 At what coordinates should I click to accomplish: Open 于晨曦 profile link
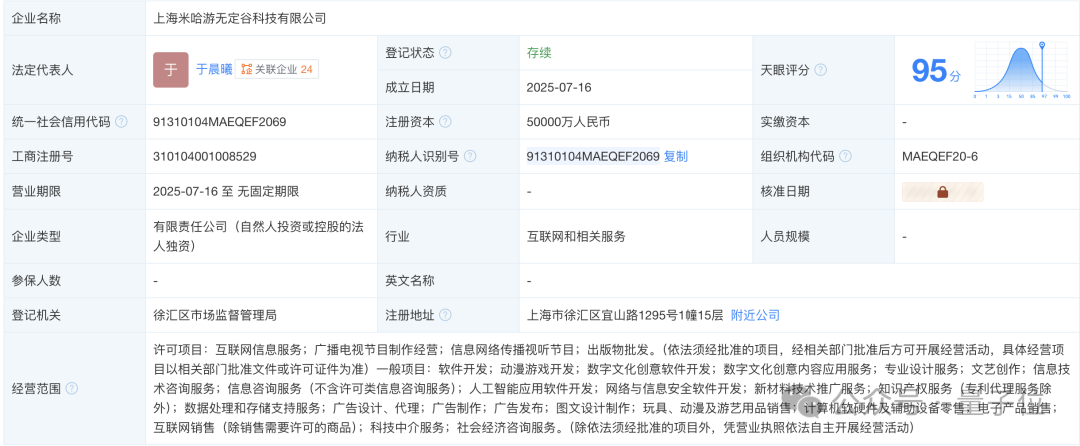point(214,70)
